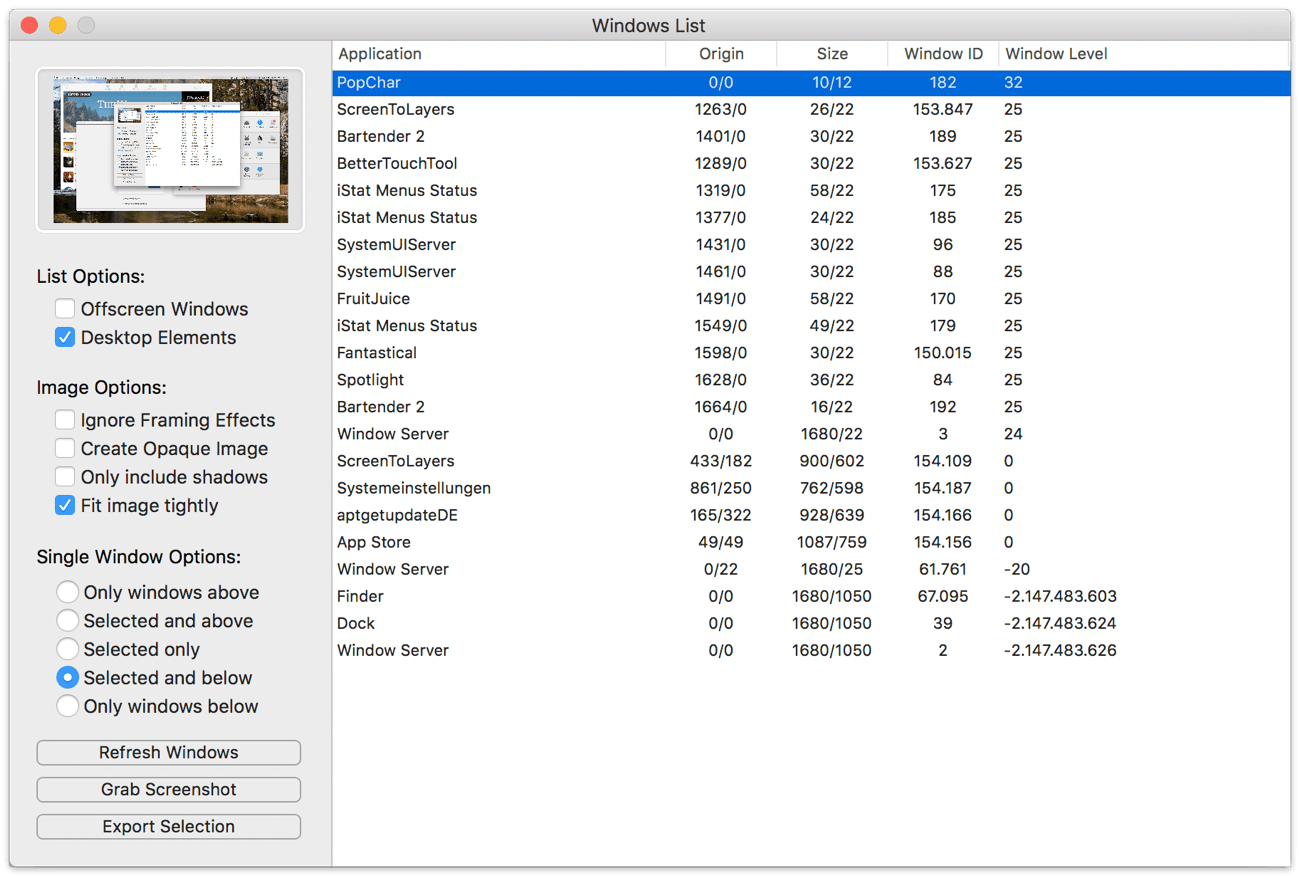Select iStat Menus Status row ID 185

pyautogui.click(x=811, y=217)
